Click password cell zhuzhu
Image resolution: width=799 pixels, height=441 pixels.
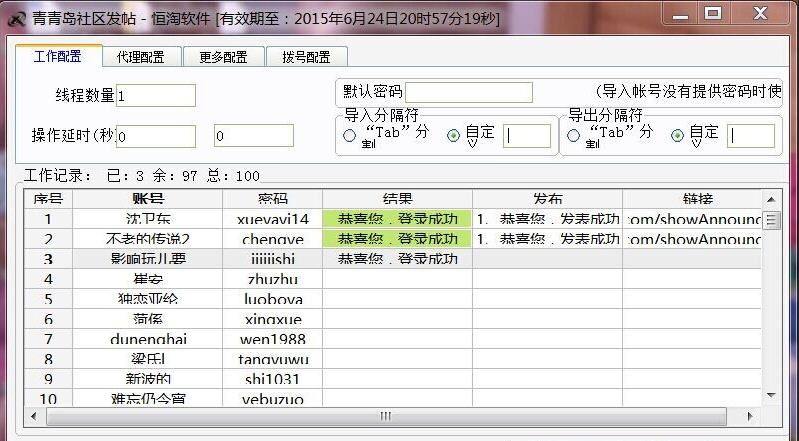click(273, 279)
